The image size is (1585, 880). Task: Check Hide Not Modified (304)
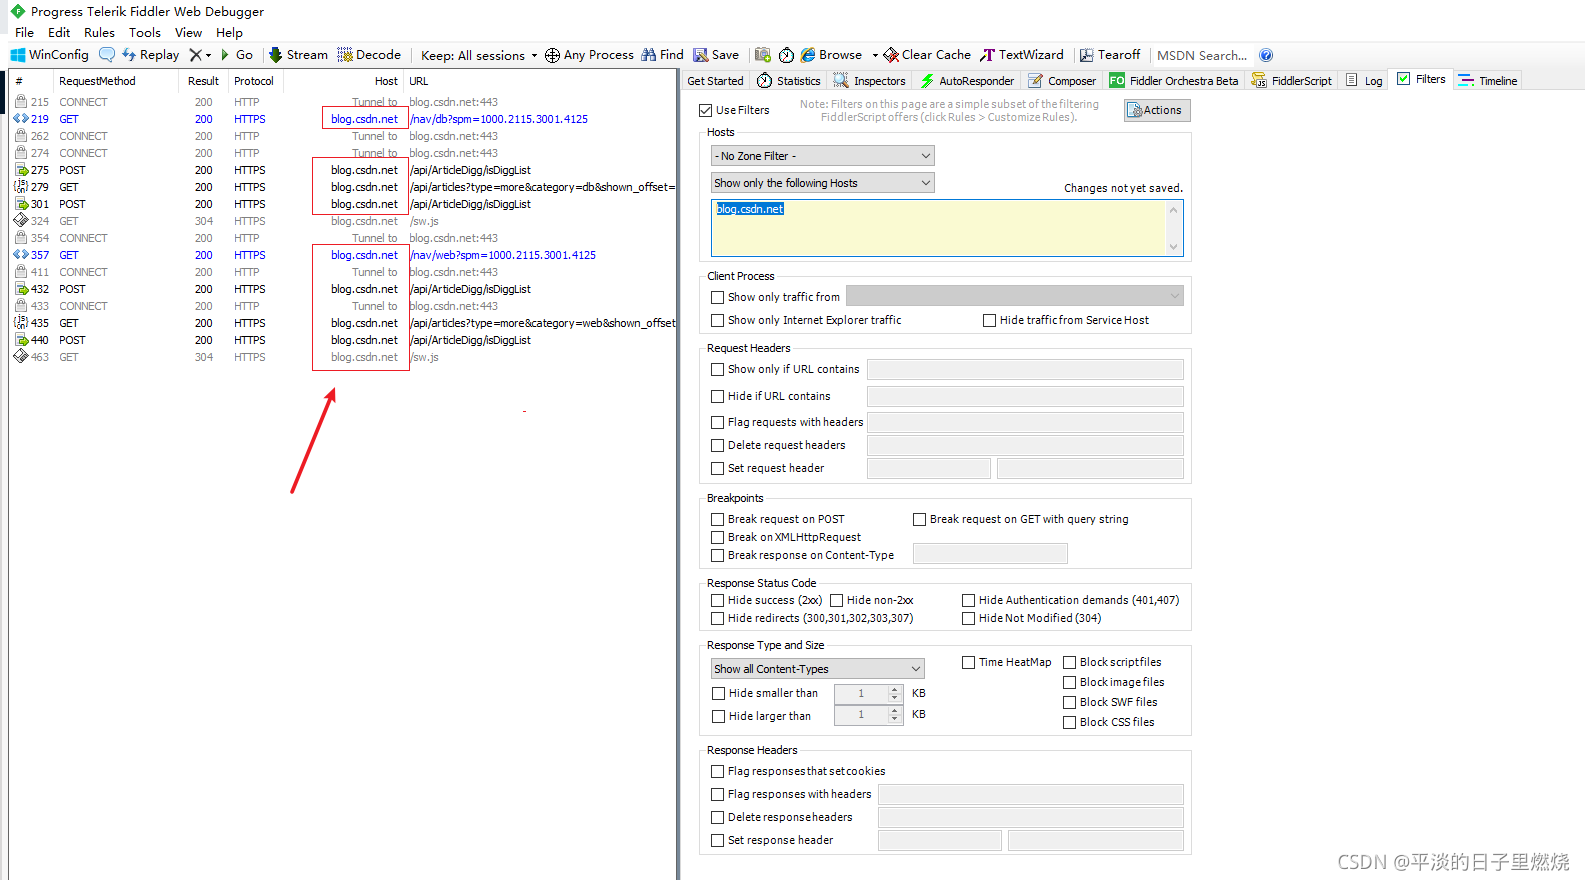tap(968, 618)
